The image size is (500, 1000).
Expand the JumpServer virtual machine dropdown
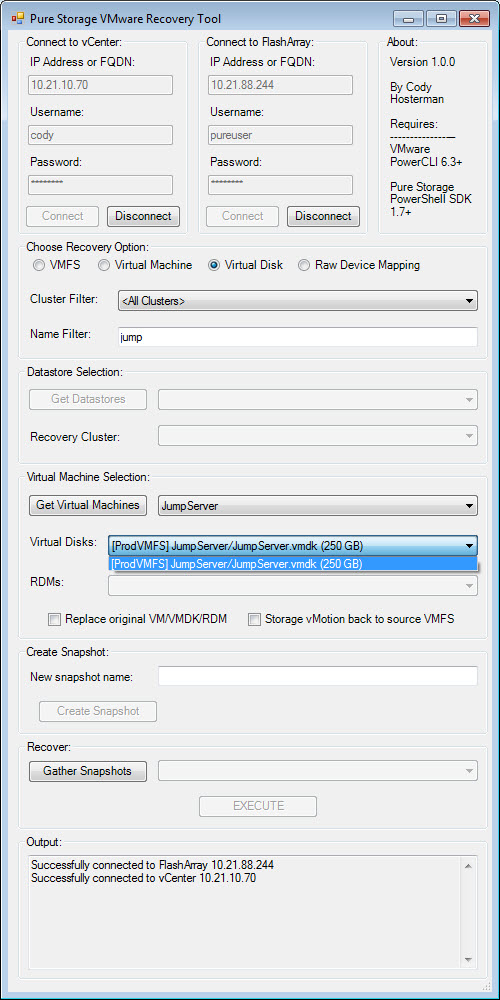318,506
